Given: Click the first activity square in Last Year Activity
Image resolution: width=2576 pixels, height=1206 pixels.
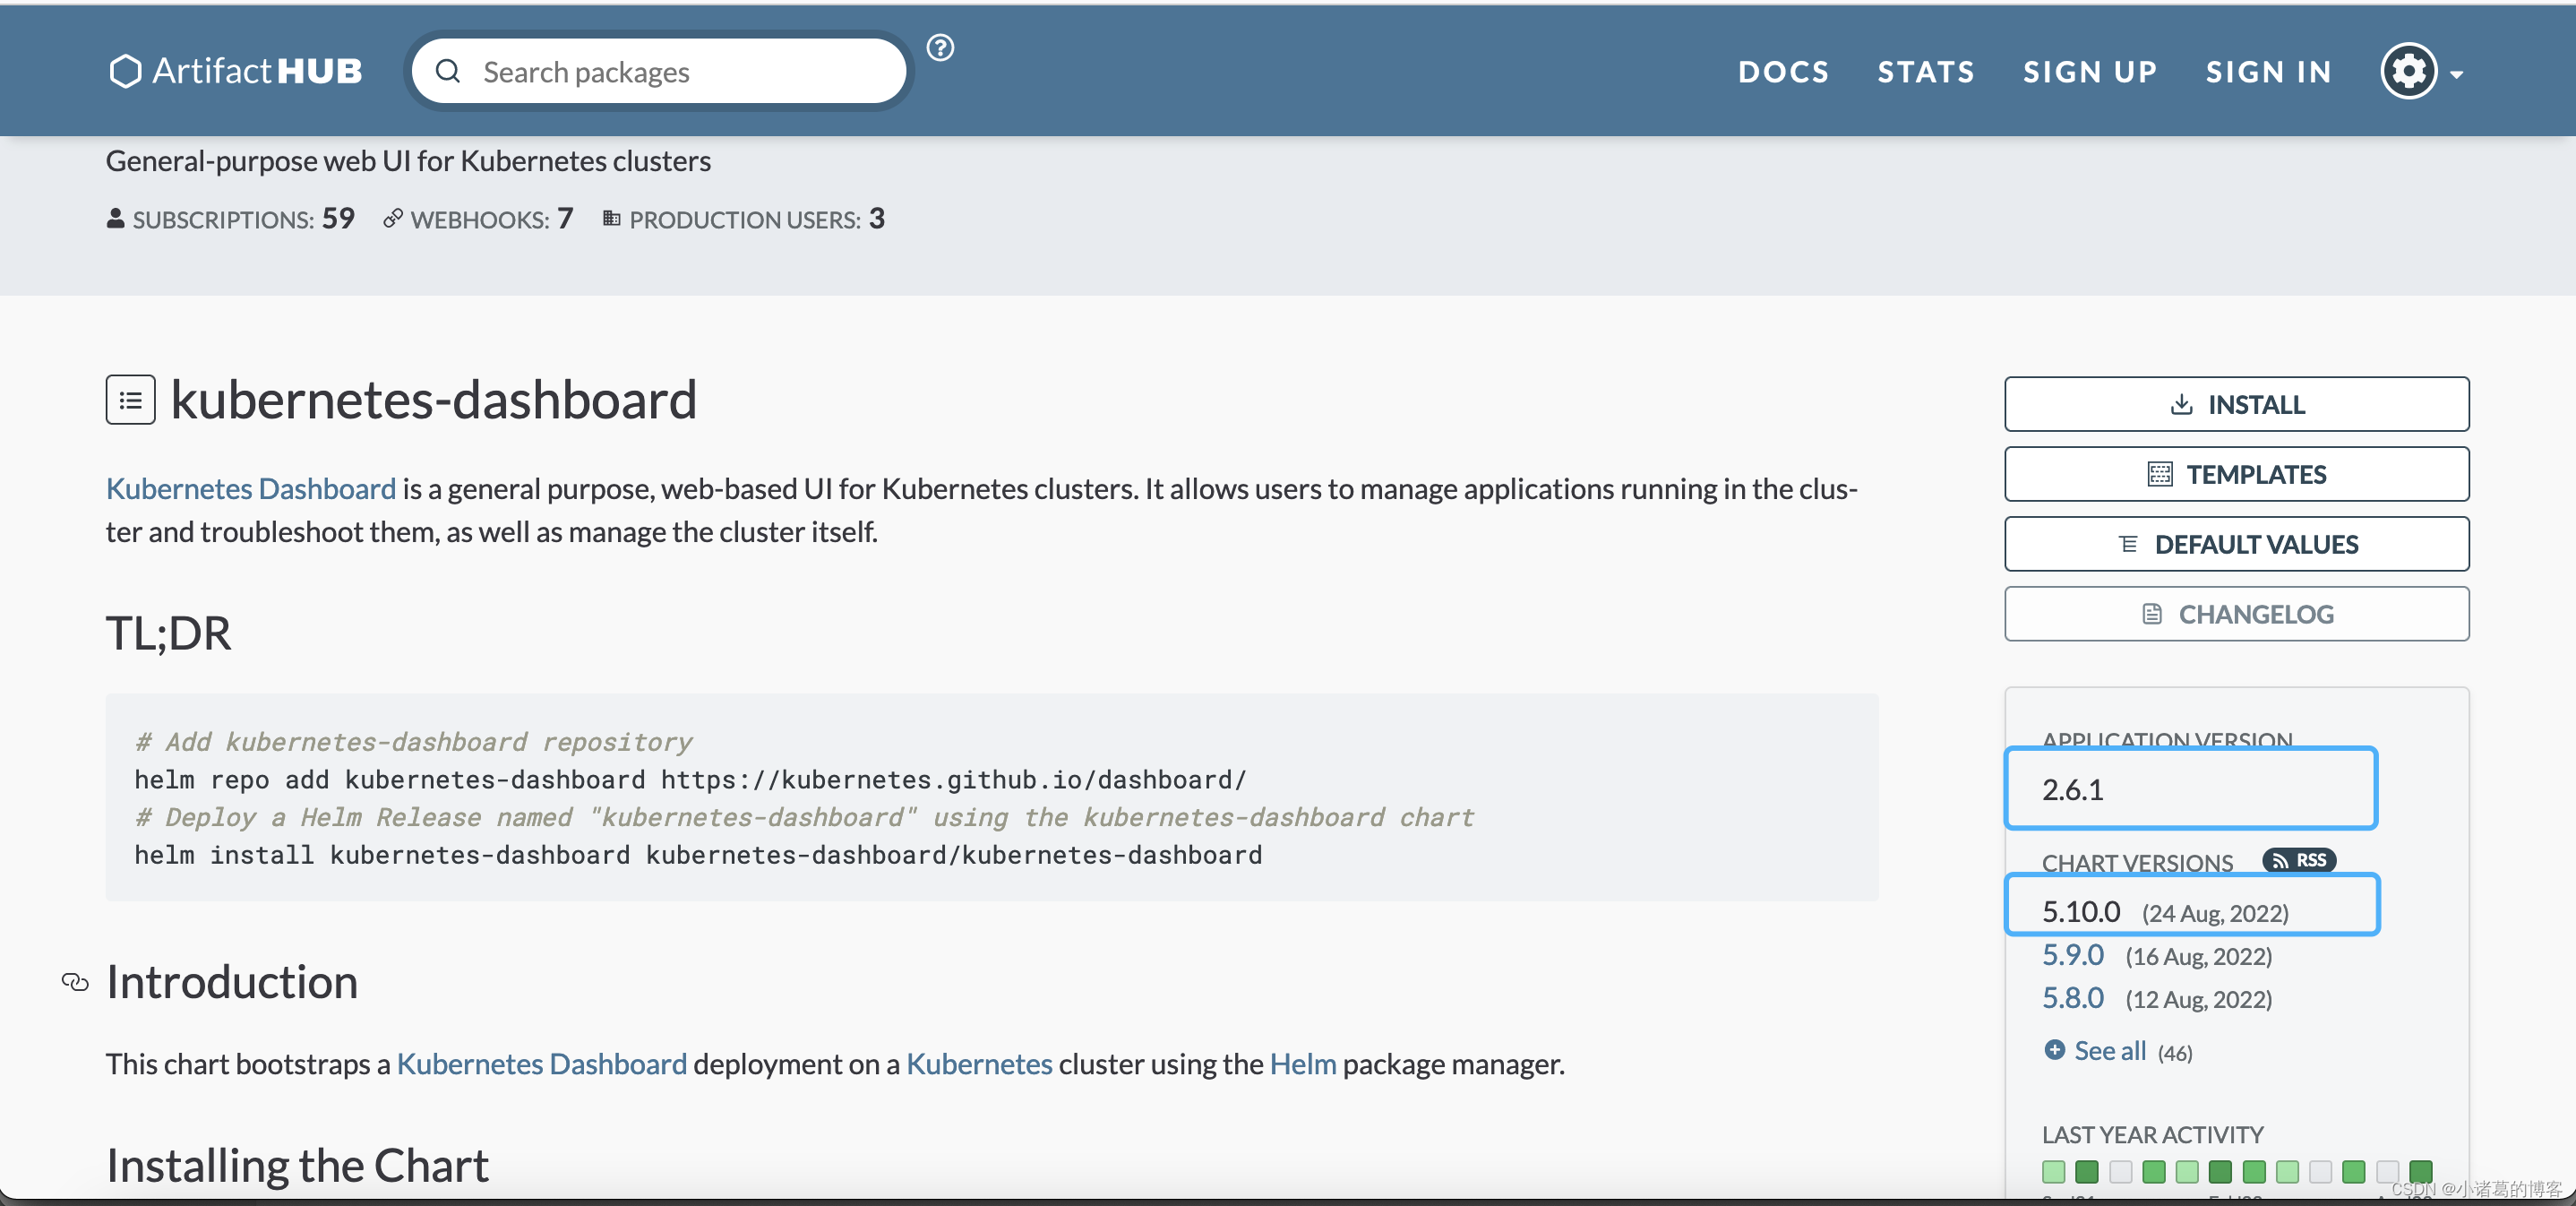Looking at the screenshot, I should click(2054, 1171).
